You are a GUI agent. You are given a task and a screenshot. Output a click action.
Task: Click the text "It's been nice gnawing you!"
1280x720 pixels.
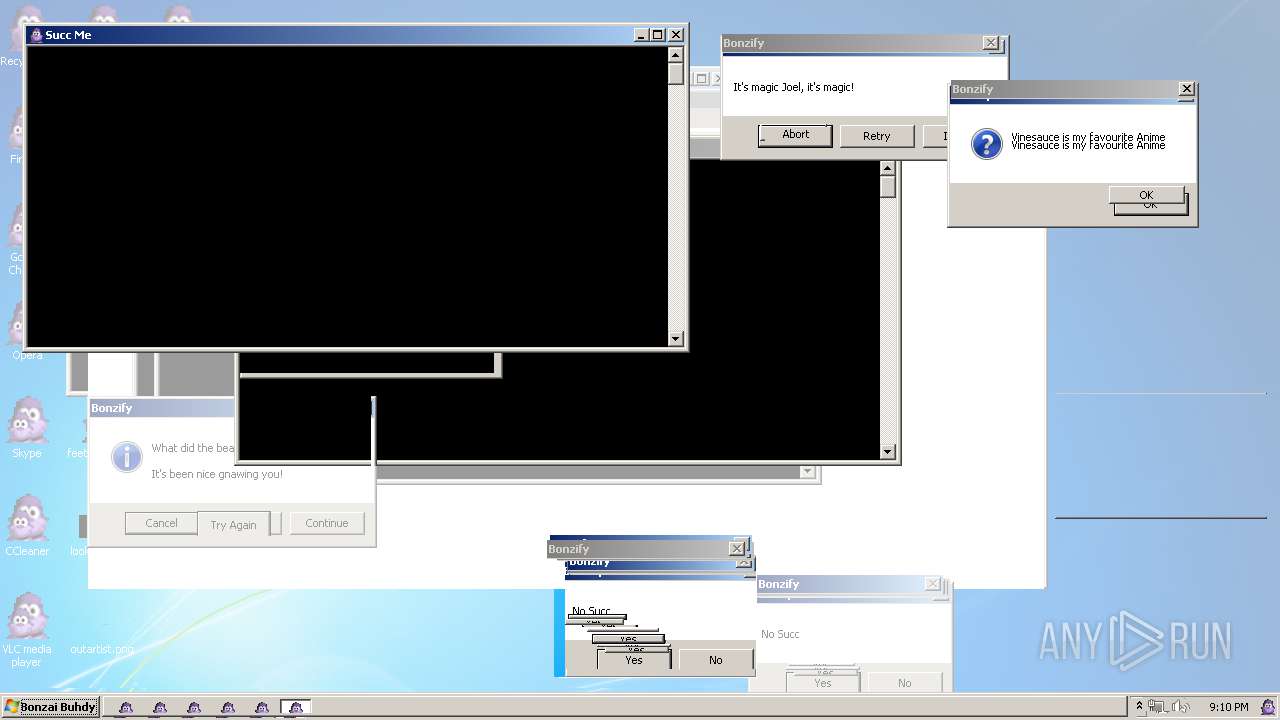217,474
